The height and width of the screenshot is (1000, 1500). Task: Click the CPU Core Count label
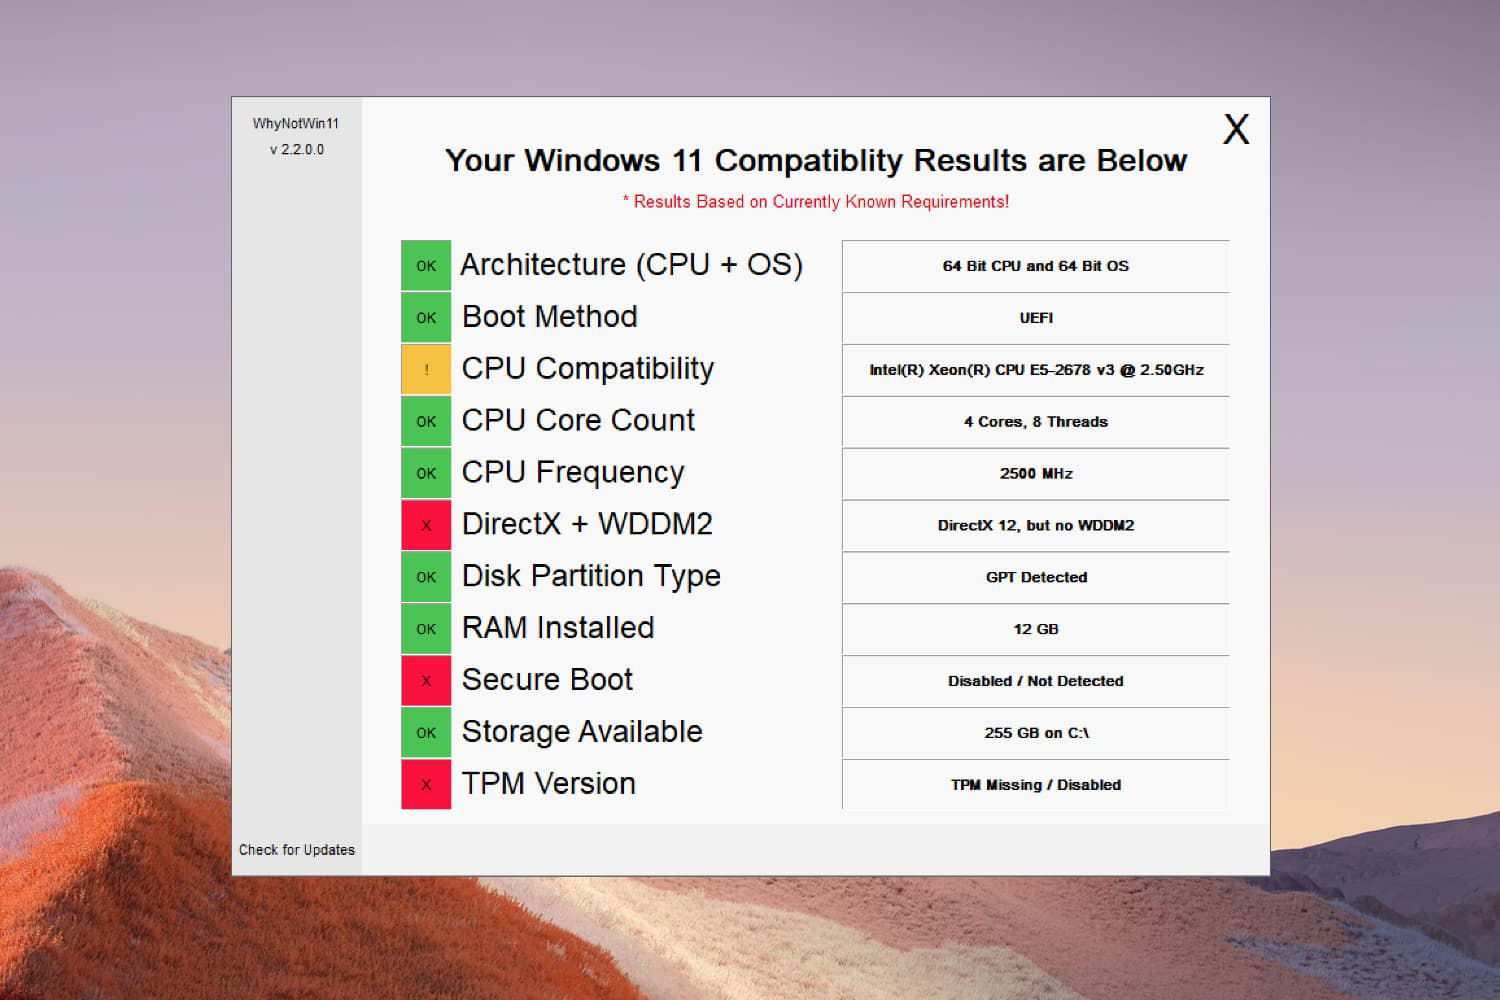578,421
